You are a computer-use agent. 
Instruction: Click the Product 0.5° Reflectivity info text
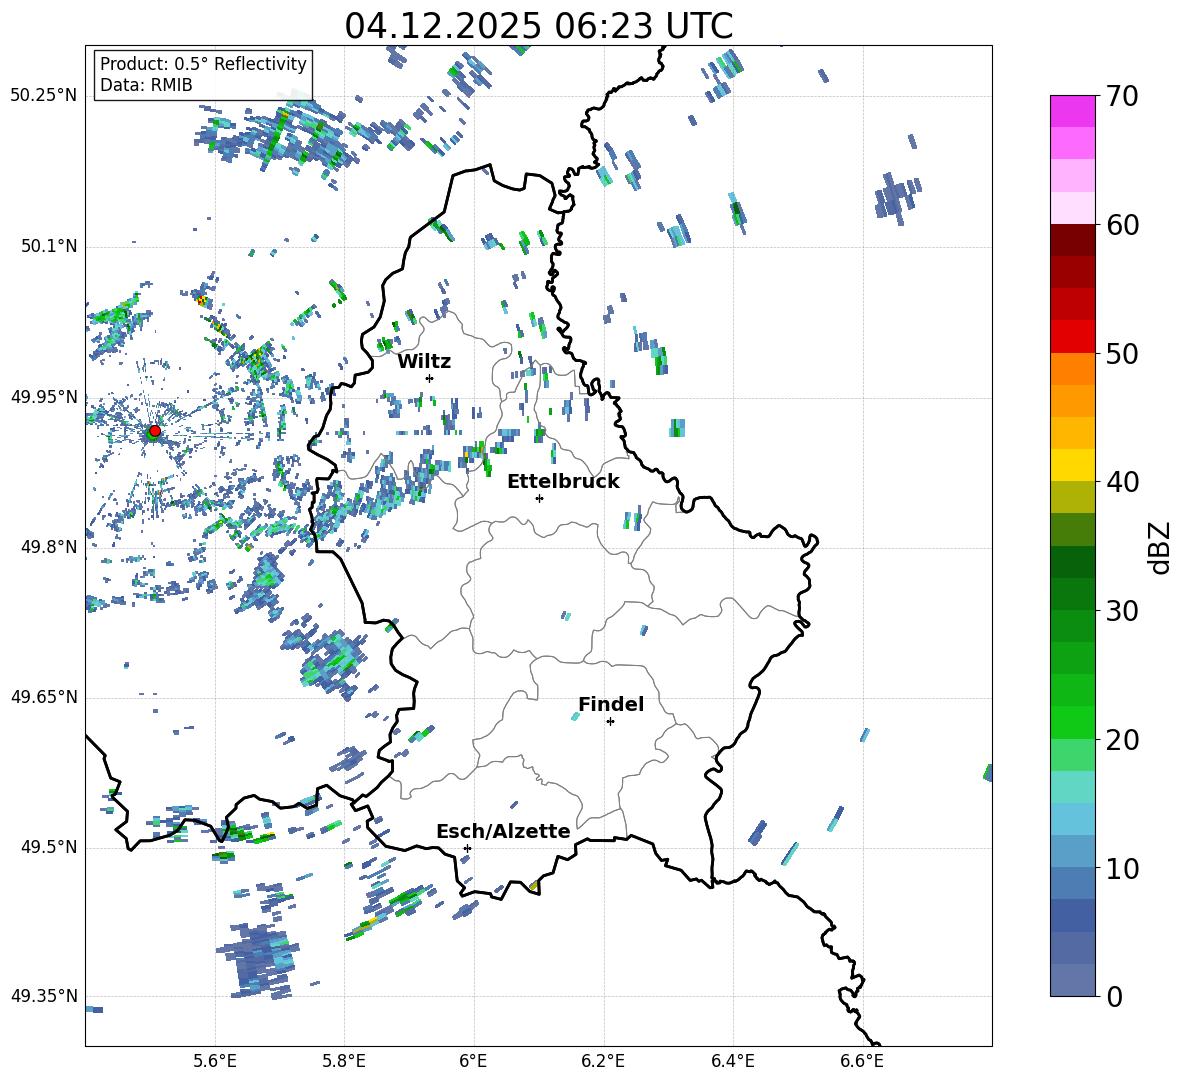pos(203,64)
